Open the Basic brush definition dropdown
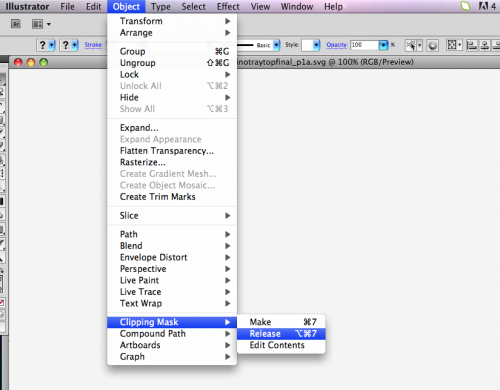This screenshot has width=500, height=390. 276,45
